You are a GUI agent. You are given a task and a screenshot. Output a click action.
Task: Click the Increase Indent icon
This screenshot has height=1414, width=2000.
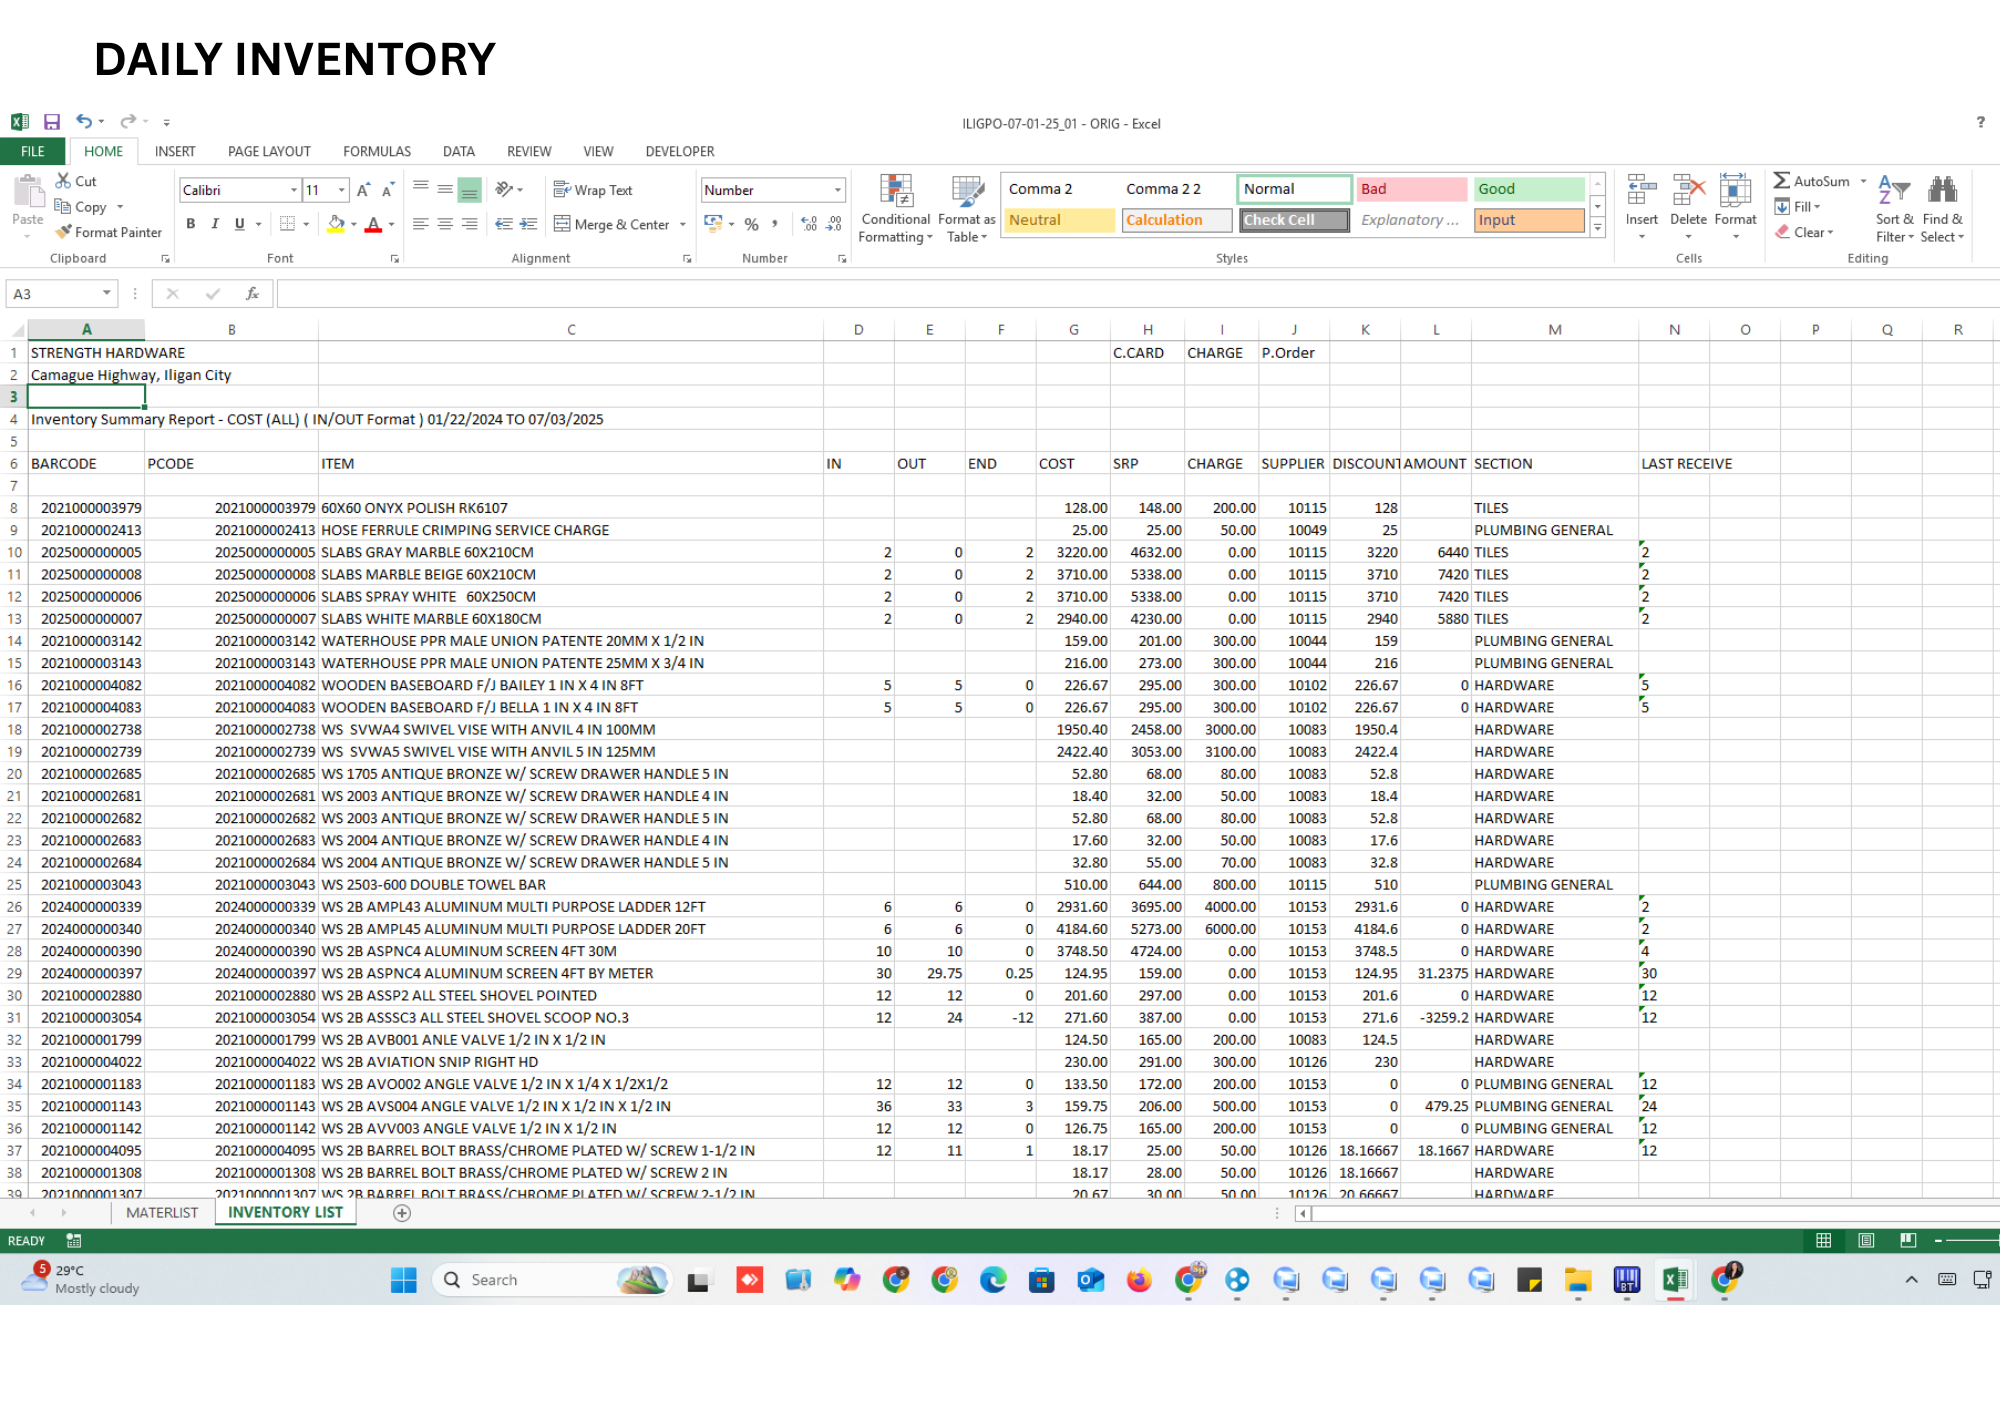[528, 224]
